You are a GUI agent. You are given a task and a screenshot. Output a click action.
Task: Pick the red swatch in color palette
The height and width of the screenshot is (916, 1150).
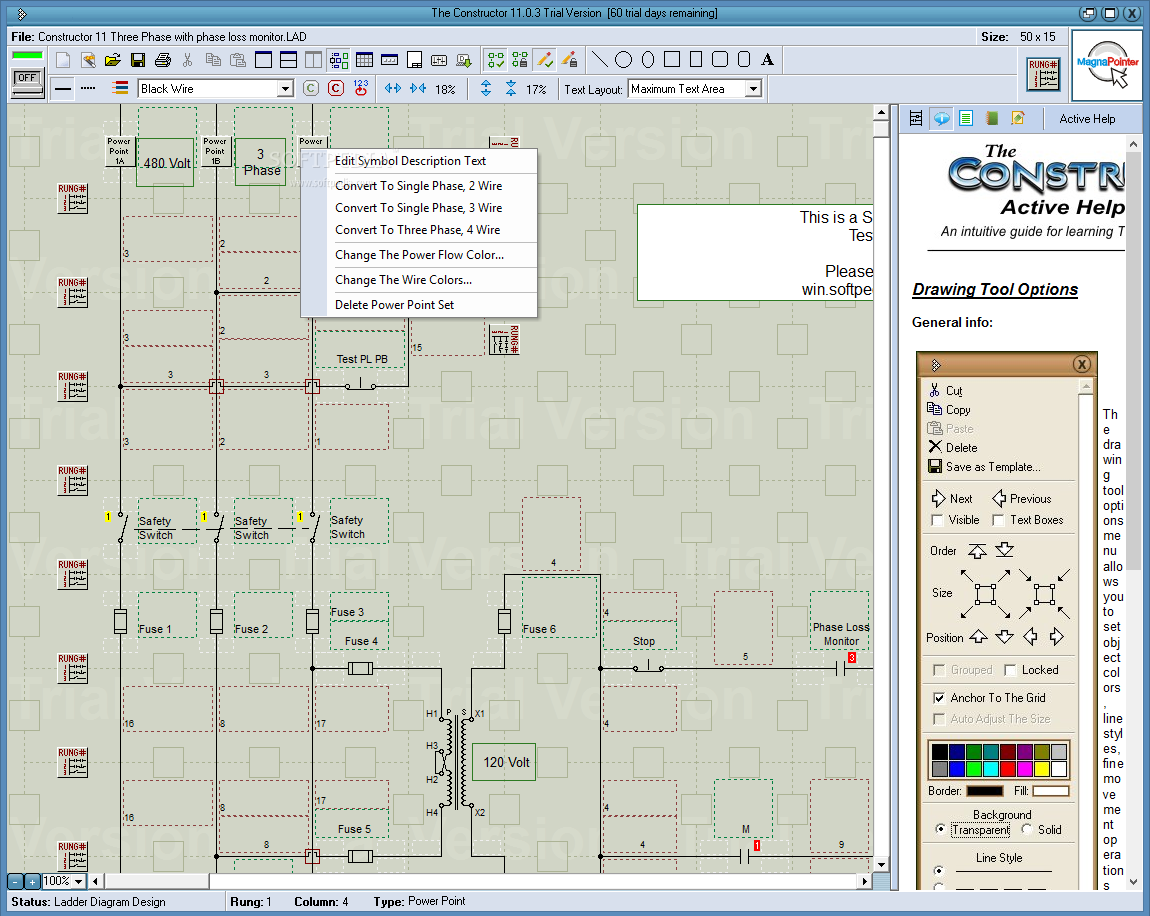[x=1008, y=769]
